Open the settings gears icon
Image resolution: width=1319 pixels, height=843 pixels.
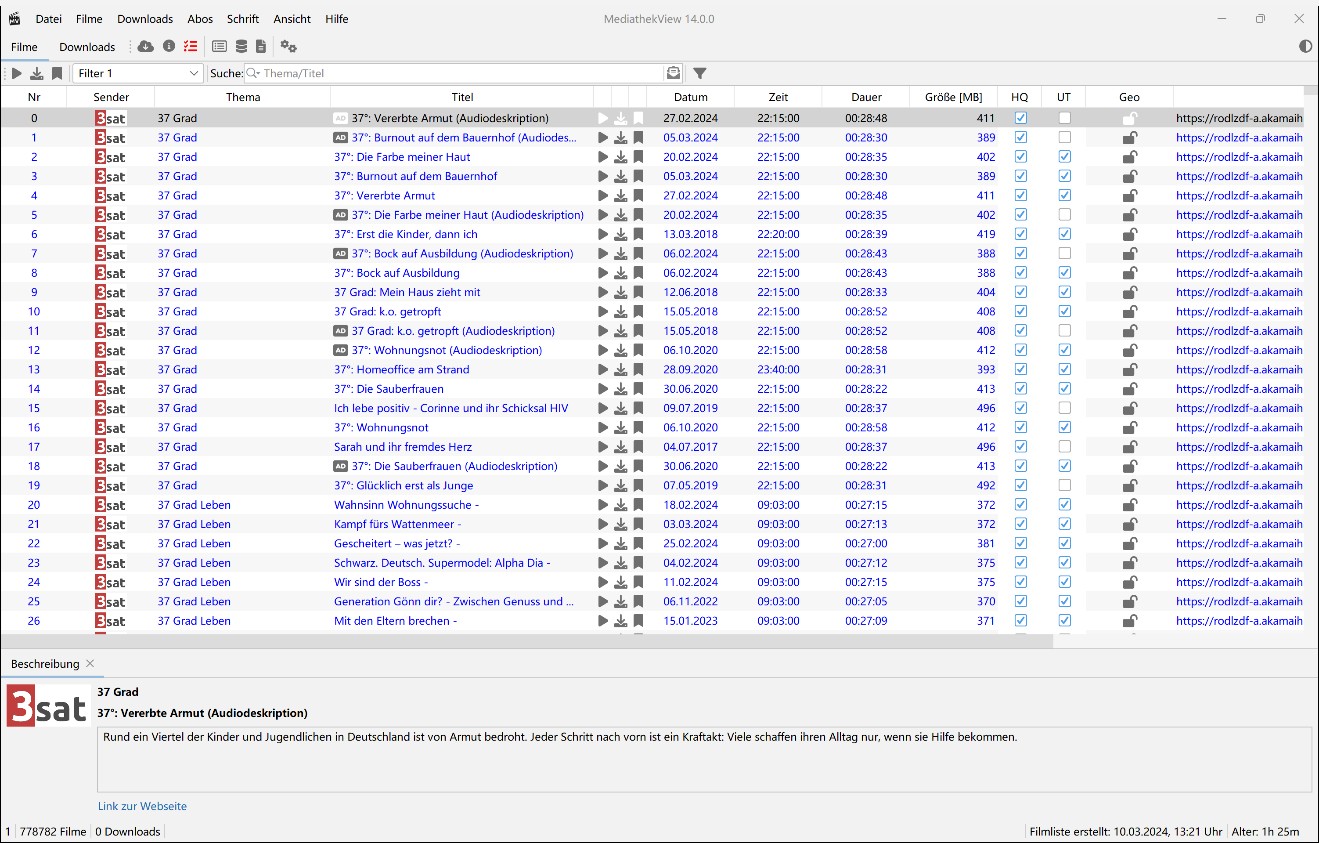[289, 46]
